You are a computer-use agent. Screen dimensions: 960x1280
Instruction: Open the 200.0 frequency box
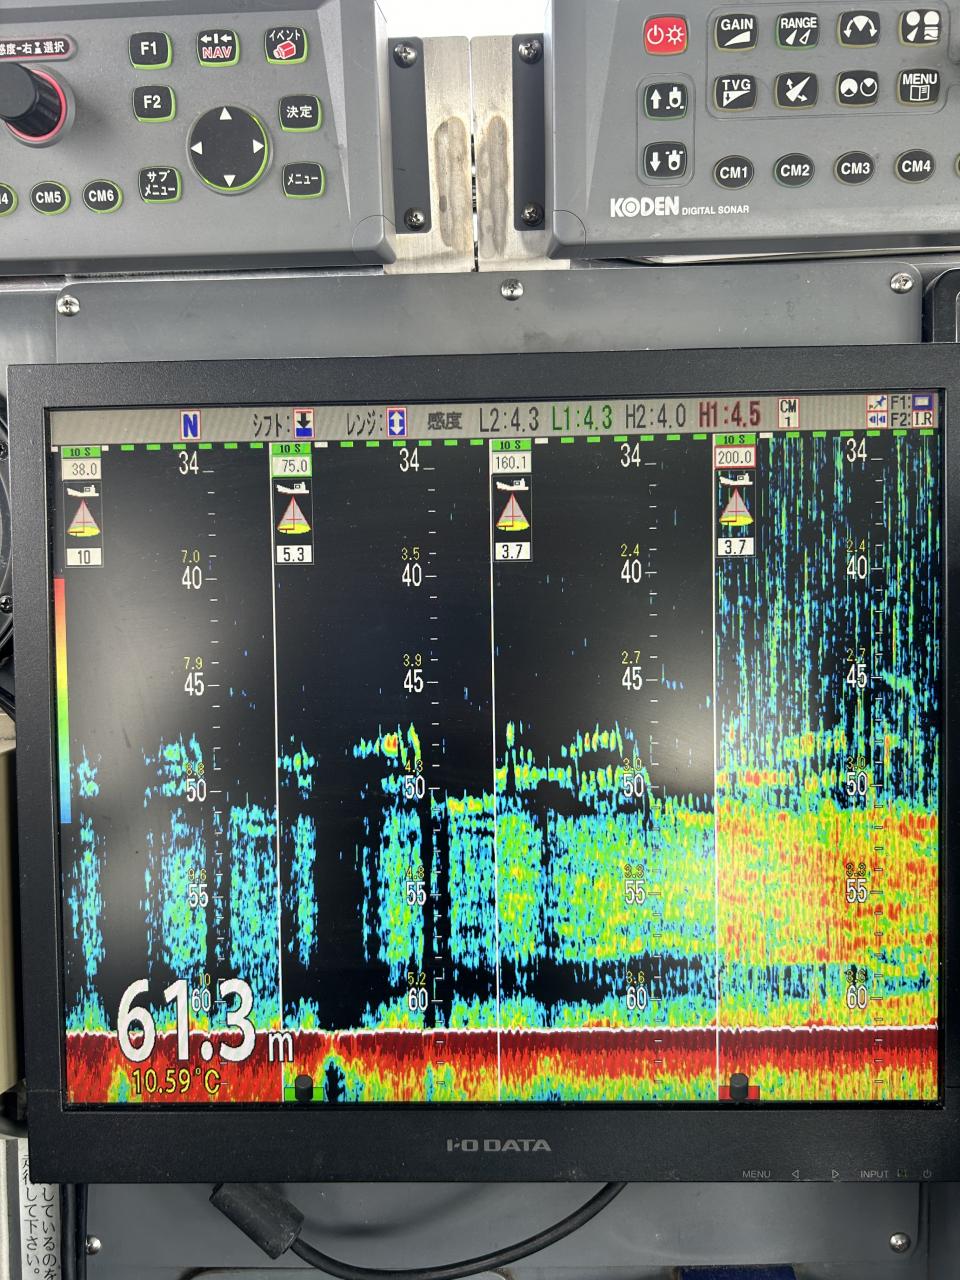[x=734, y=457]
